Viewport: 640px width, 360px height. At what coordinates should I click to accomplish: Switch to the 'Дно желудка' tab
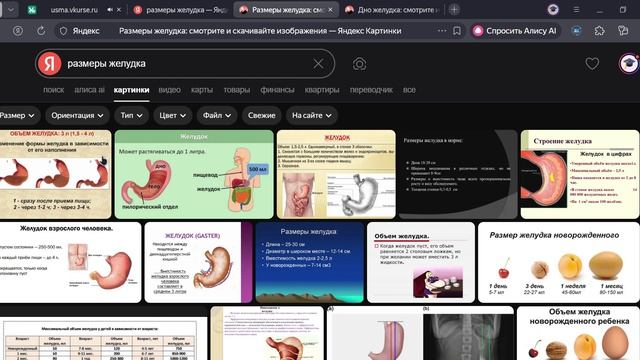[392, 10]
